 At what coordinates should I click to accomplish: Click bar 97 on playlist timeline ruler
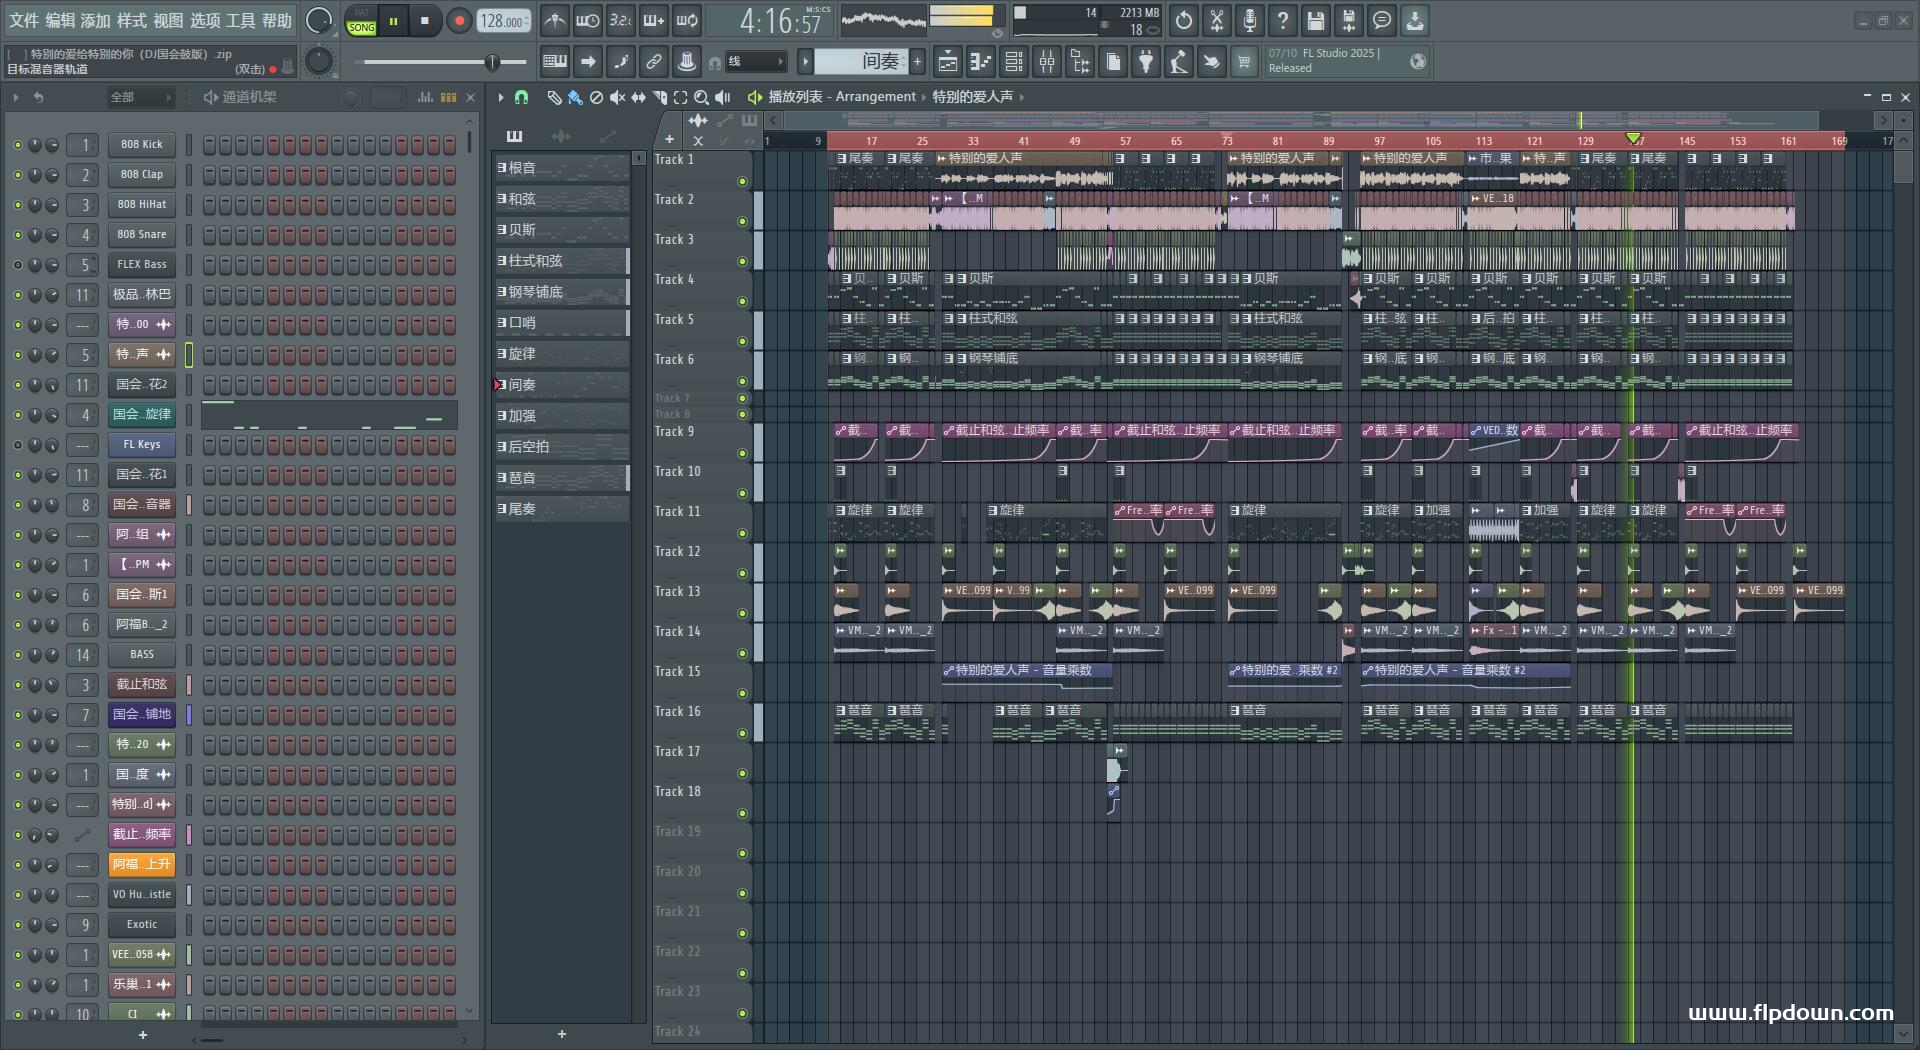[1379, 141]
